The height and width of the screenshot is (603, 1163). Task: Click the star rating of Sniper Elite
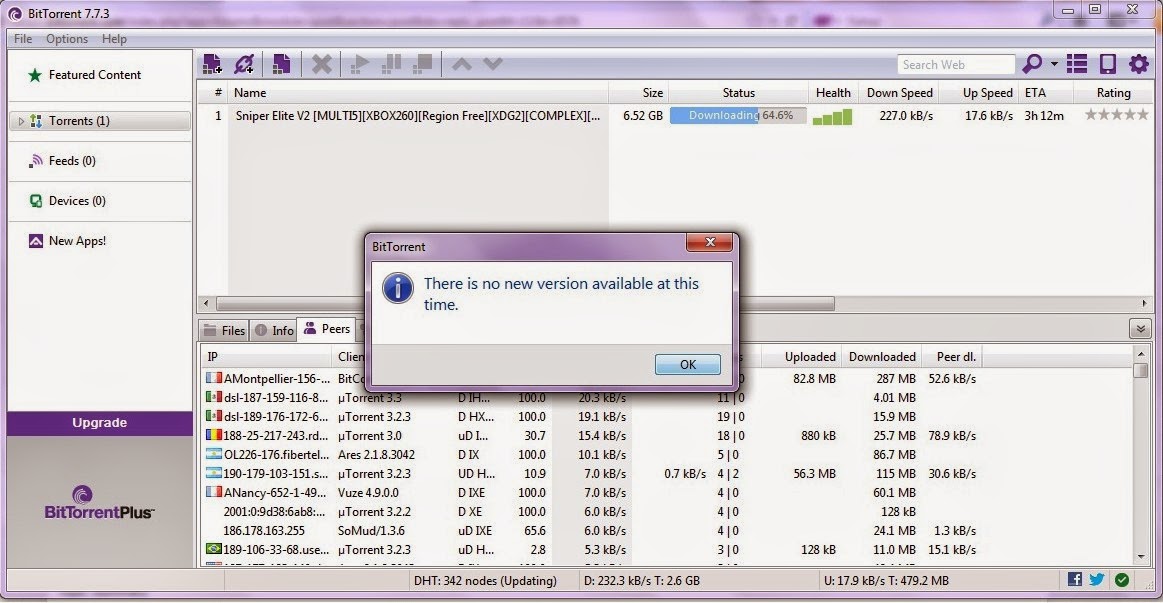coord(1116,115)
